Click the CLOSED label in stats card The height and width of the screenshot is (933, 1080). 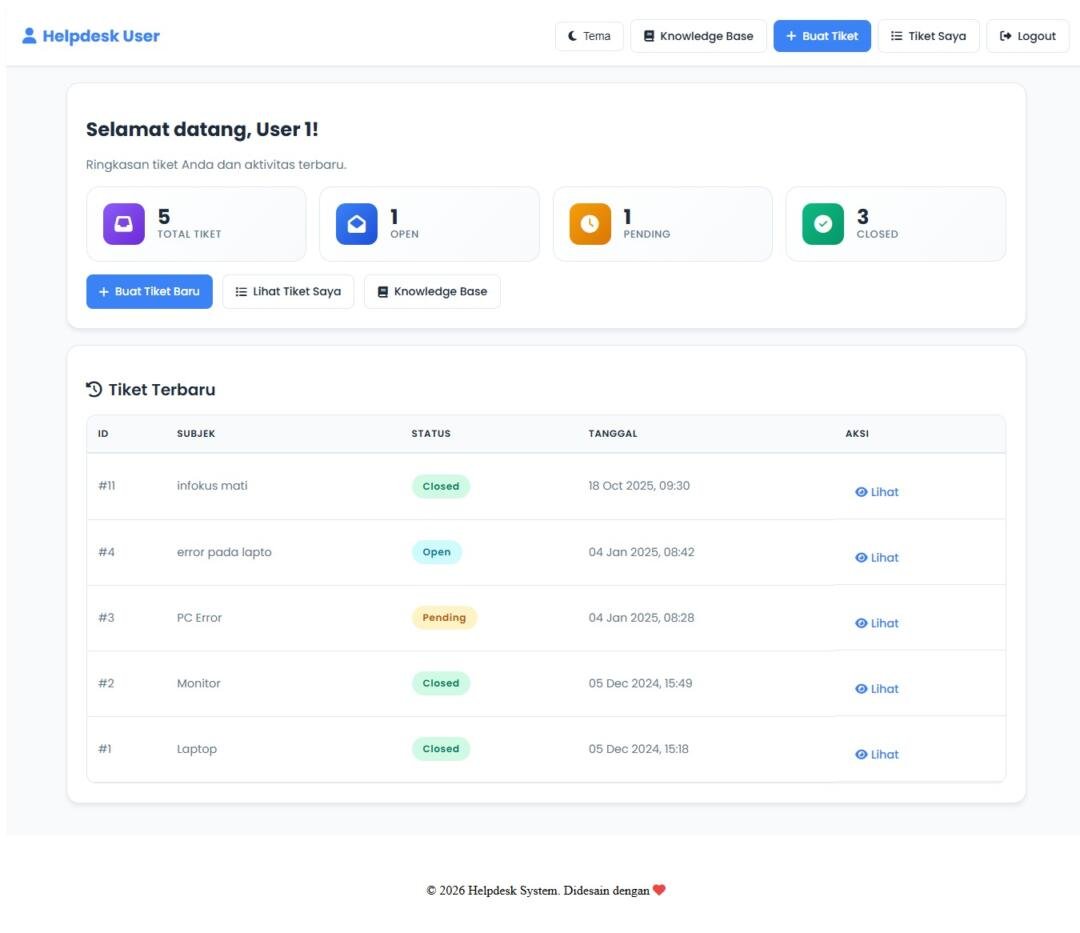click(877, 234)
